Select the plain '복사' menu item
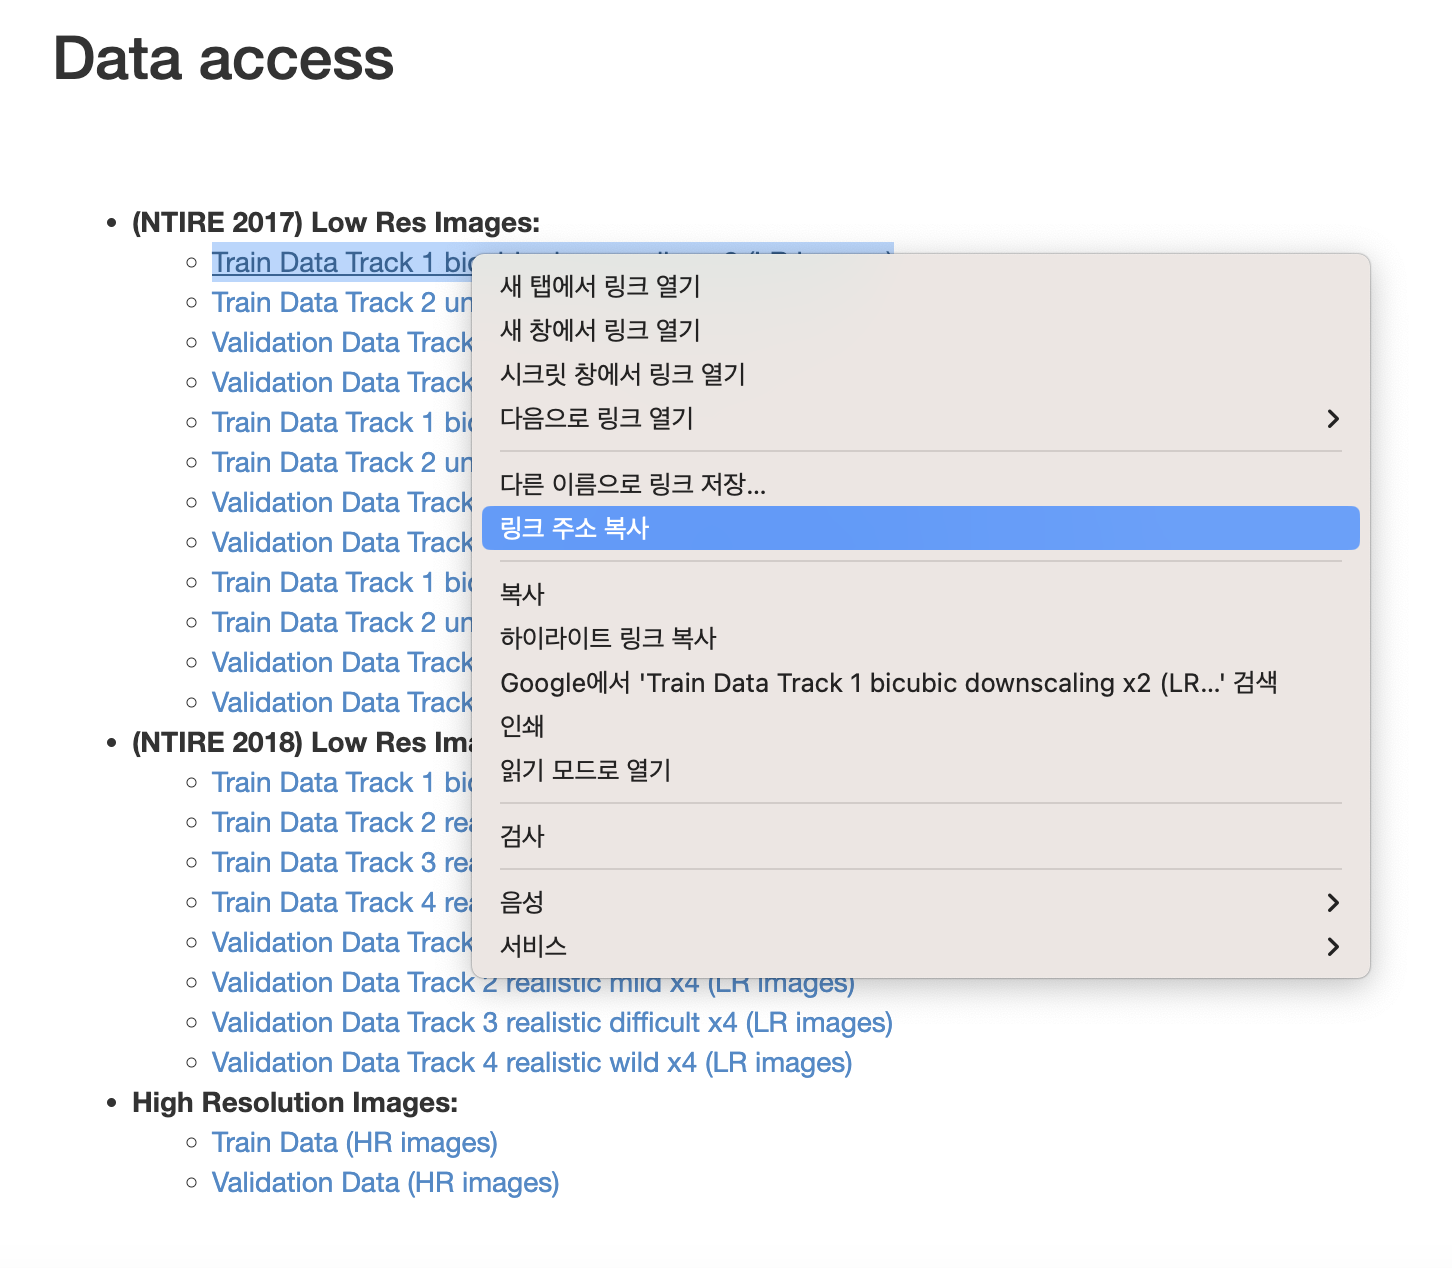 (920, 594)
